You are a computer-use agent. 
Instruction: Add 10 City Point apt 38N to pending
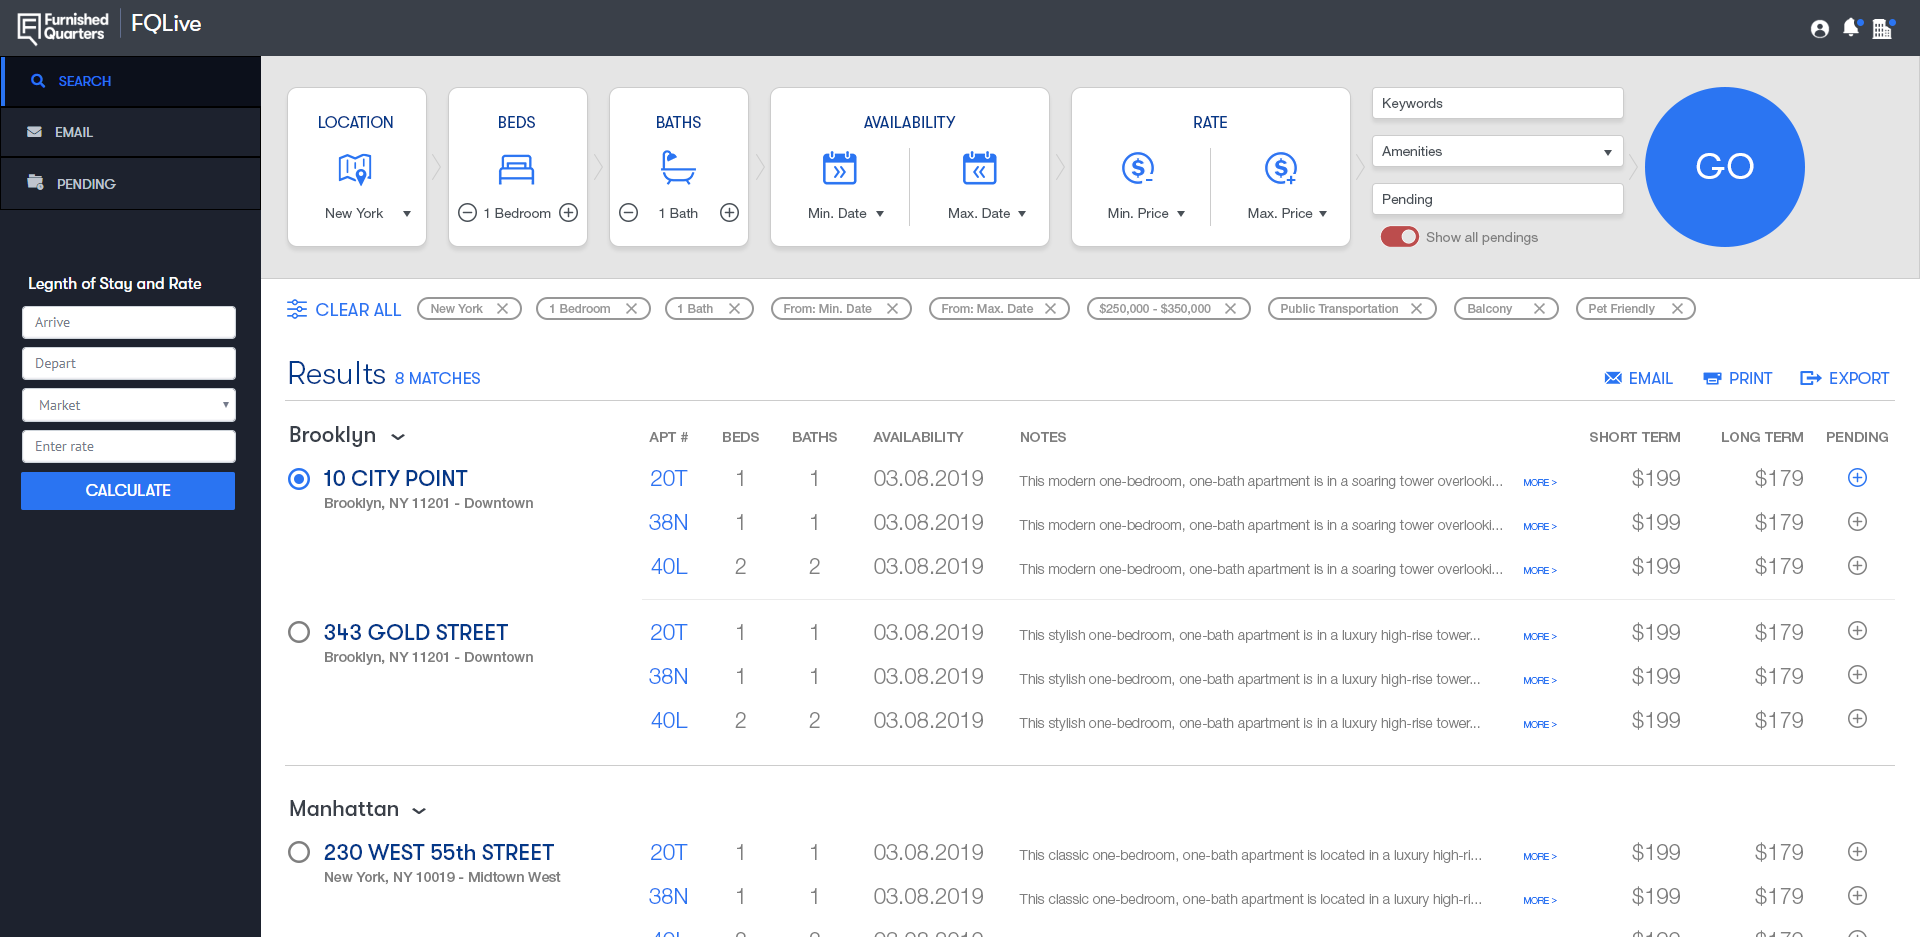(1857, 522)
